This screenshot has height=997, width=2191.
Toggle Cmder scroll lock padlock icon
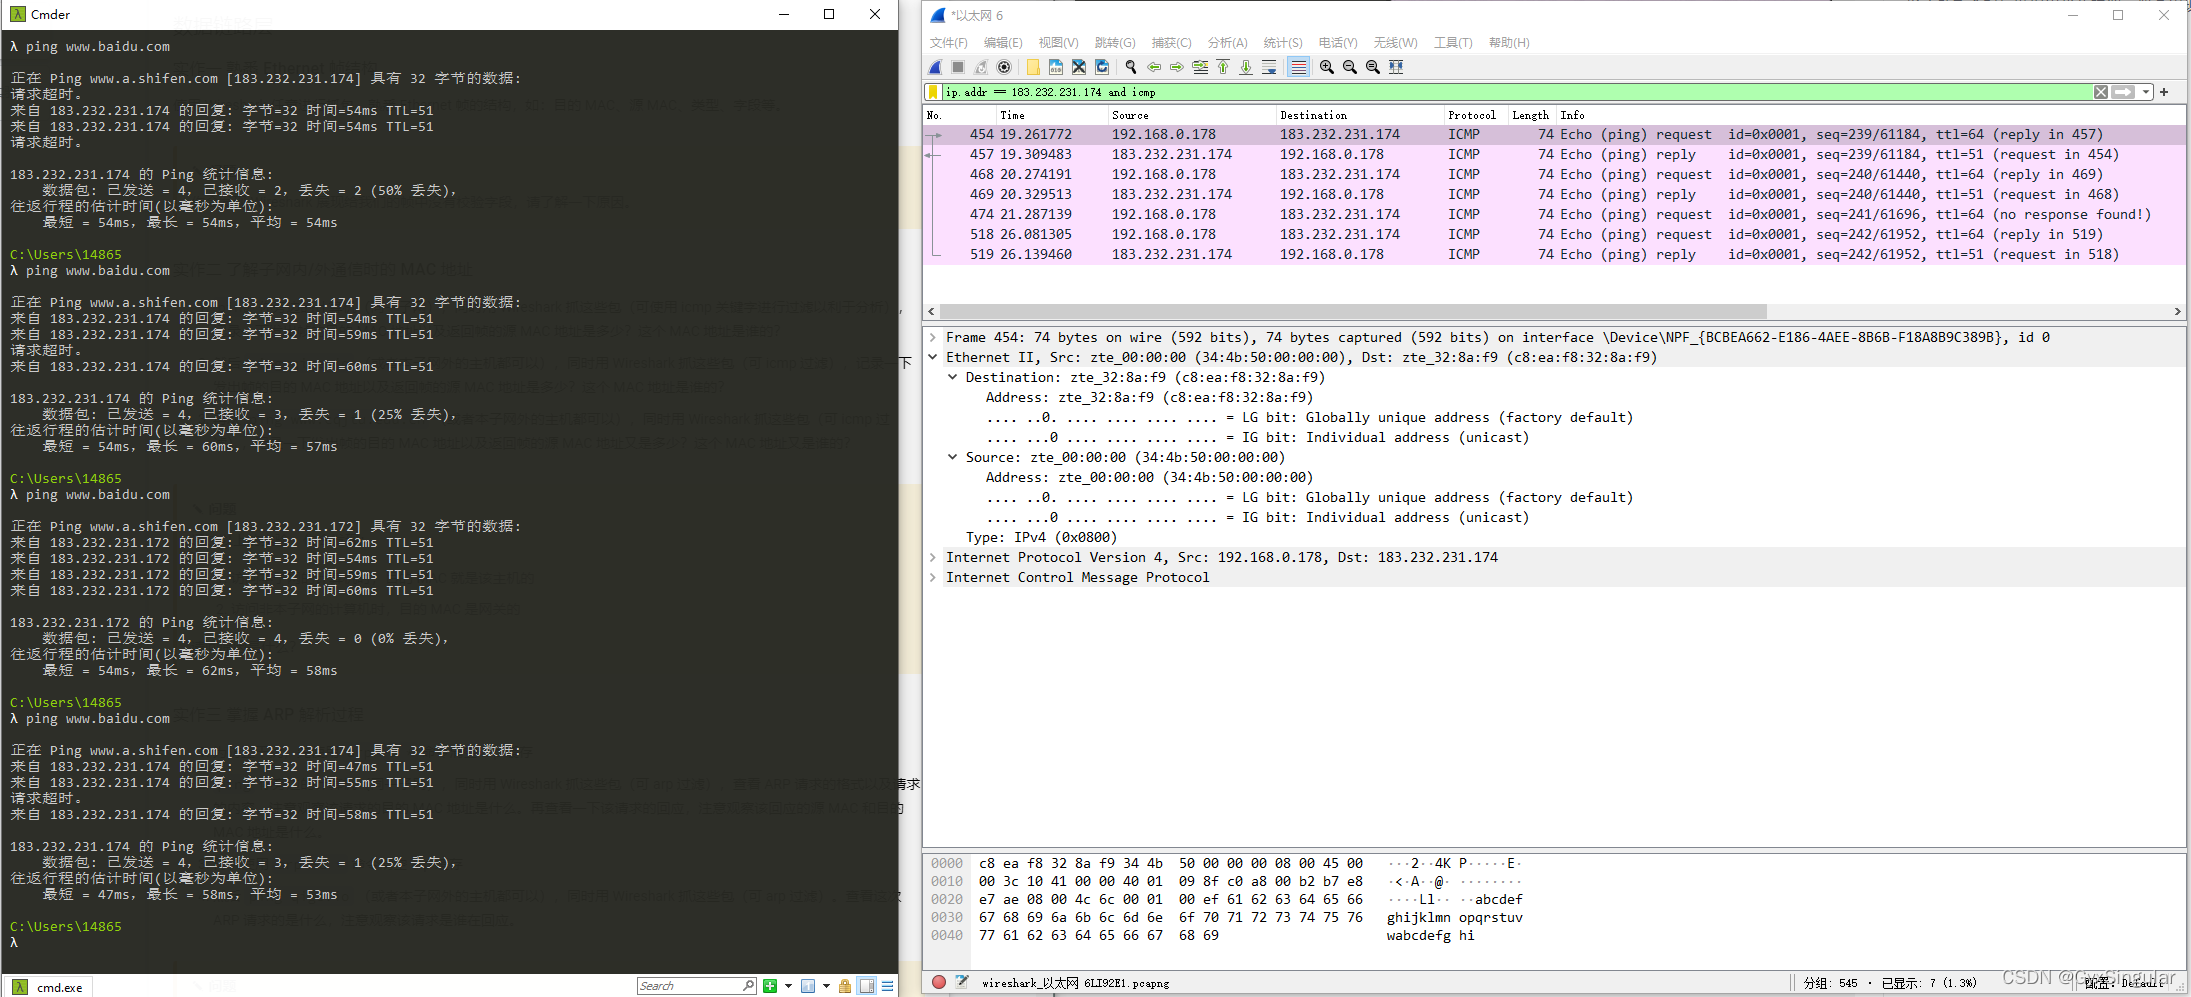pyautogui.click(x=845, y=986)
